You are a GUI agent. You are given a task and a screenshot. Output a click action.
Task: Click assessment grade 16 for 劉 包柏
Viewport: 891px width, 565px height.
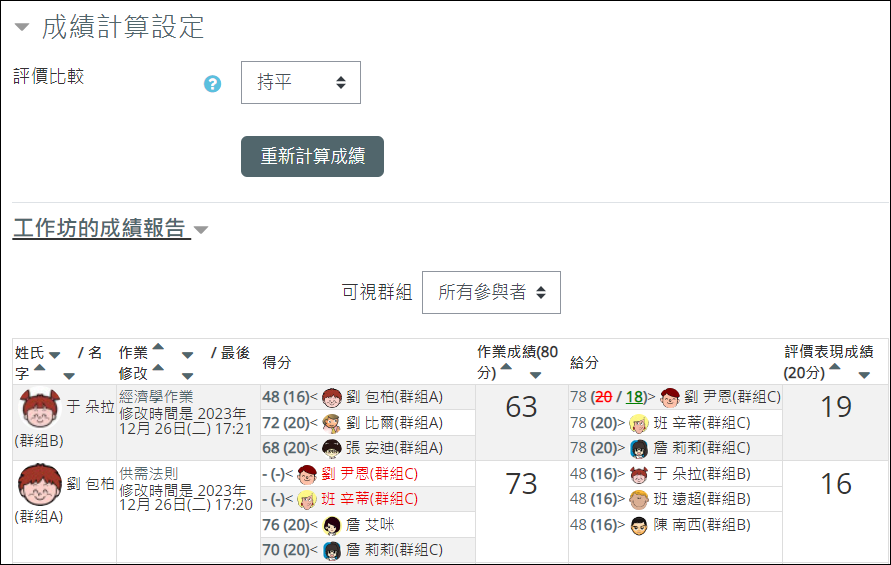click(836, 484)
